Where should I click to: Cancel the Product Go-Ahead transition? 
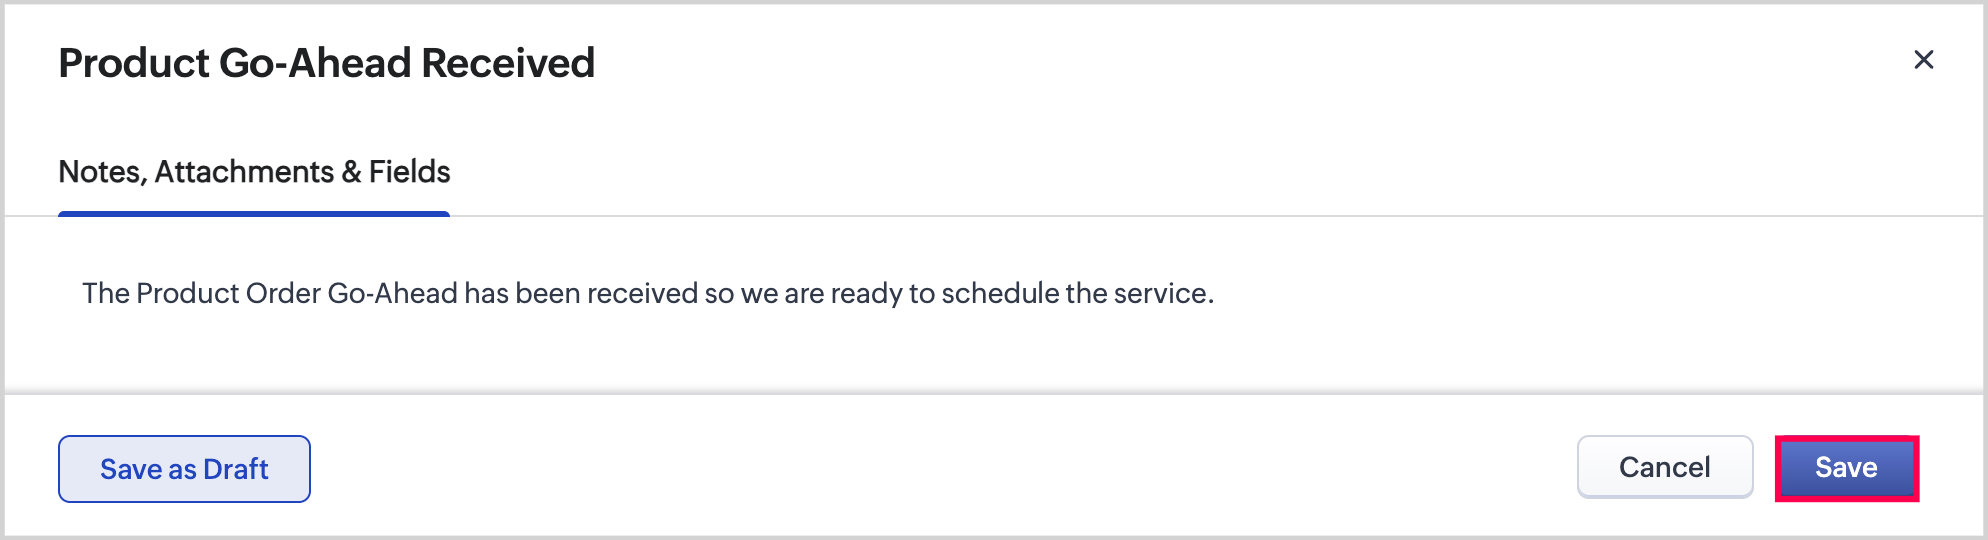1664,467
